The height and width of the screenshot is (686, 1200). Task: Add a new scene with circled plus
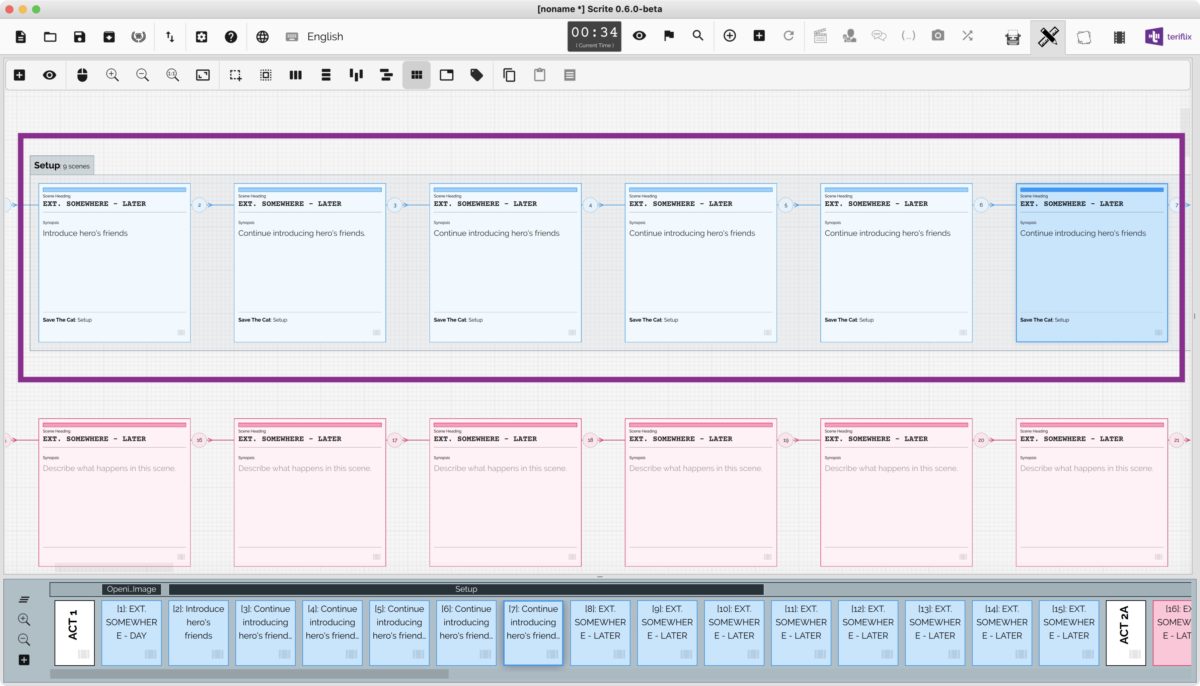point(729,36)
